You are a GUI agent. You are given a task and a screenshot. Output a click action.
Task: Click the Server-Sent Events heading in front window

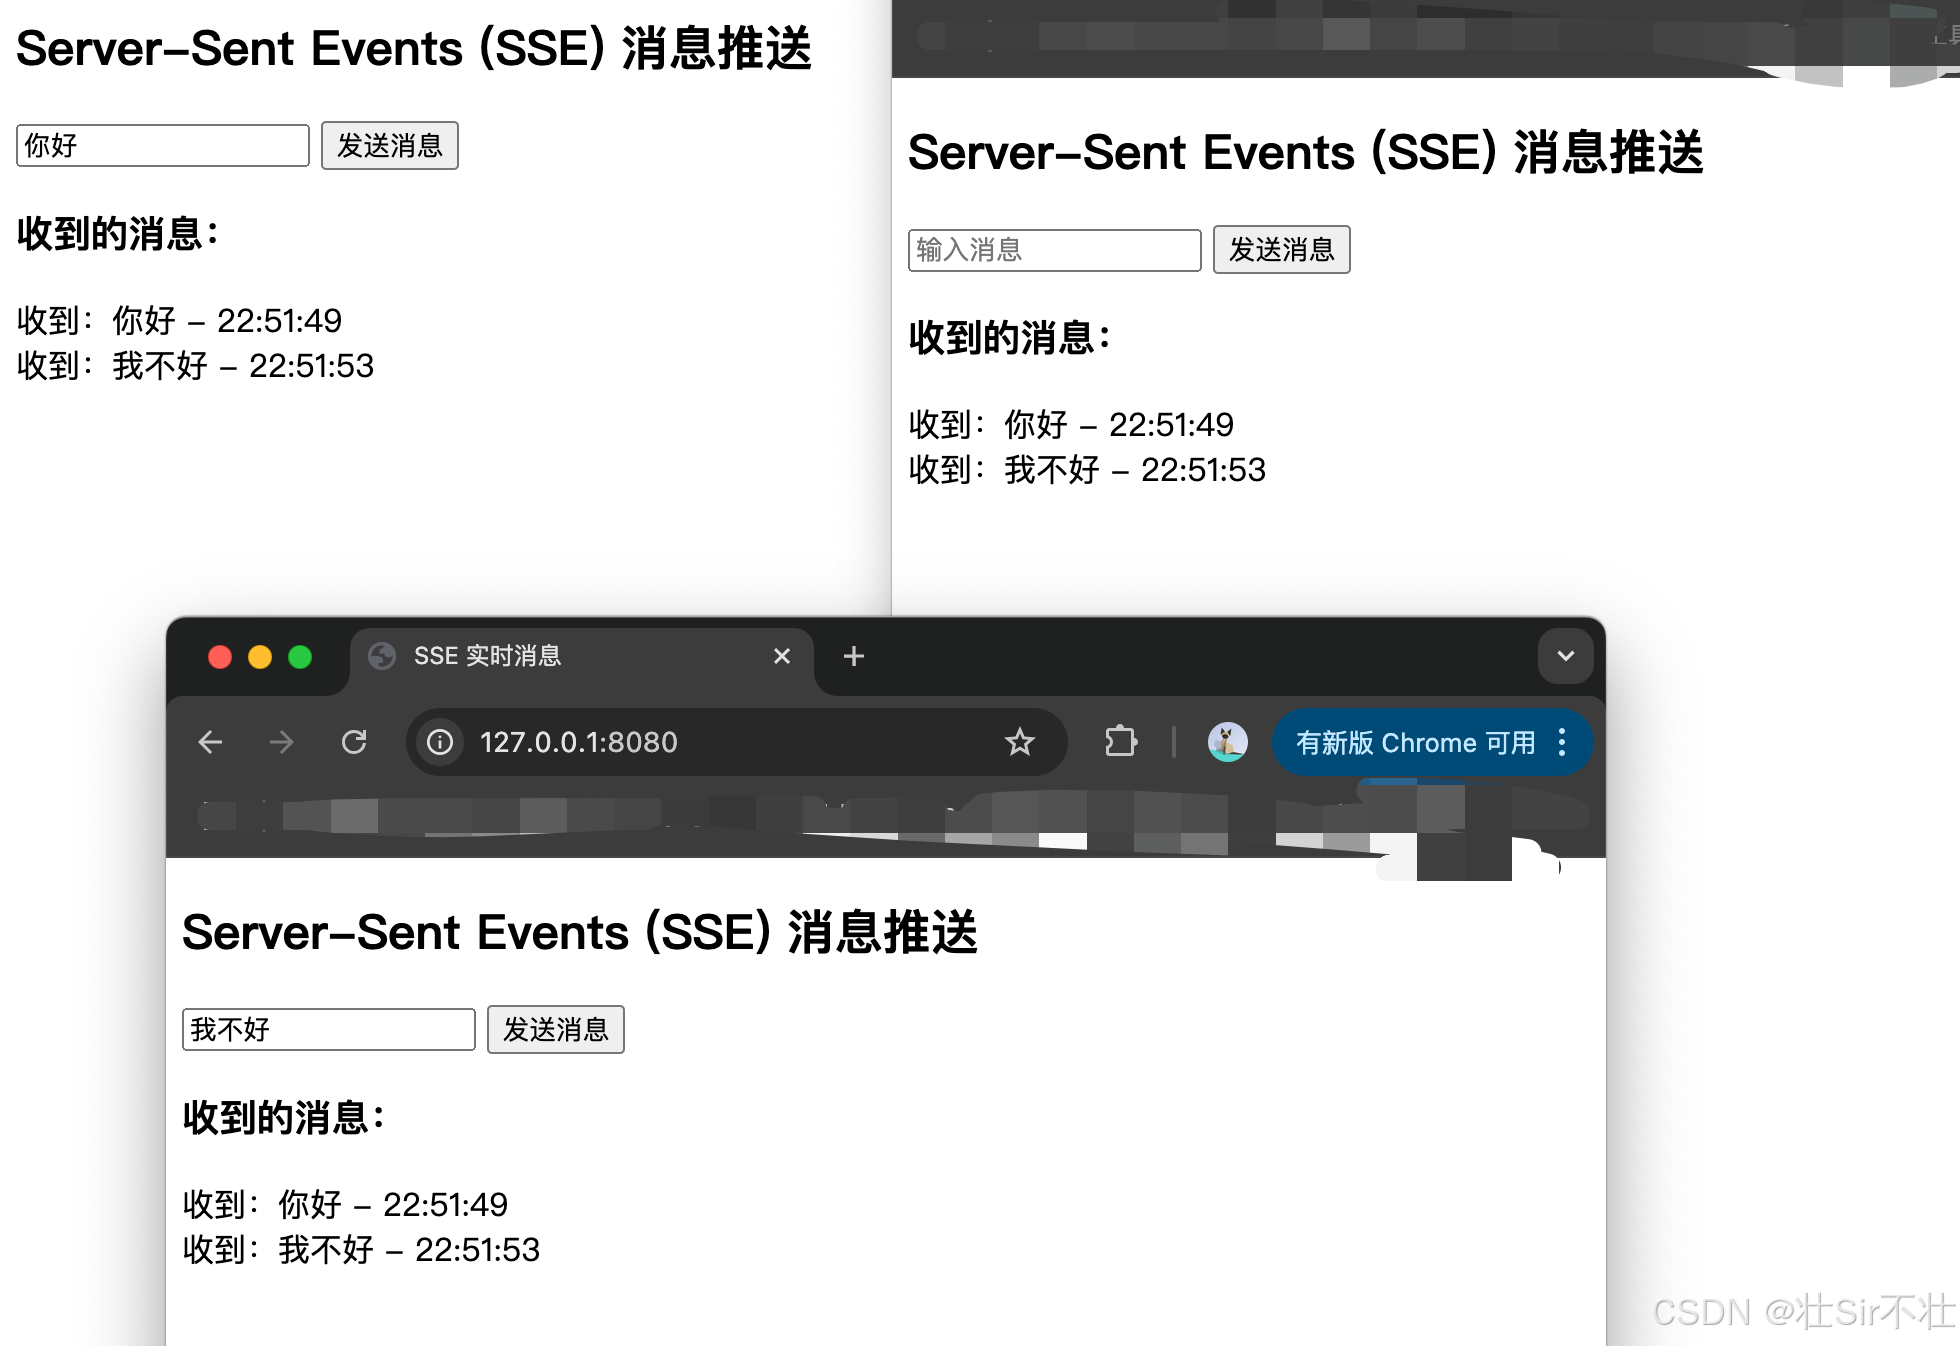coord(580,932)
